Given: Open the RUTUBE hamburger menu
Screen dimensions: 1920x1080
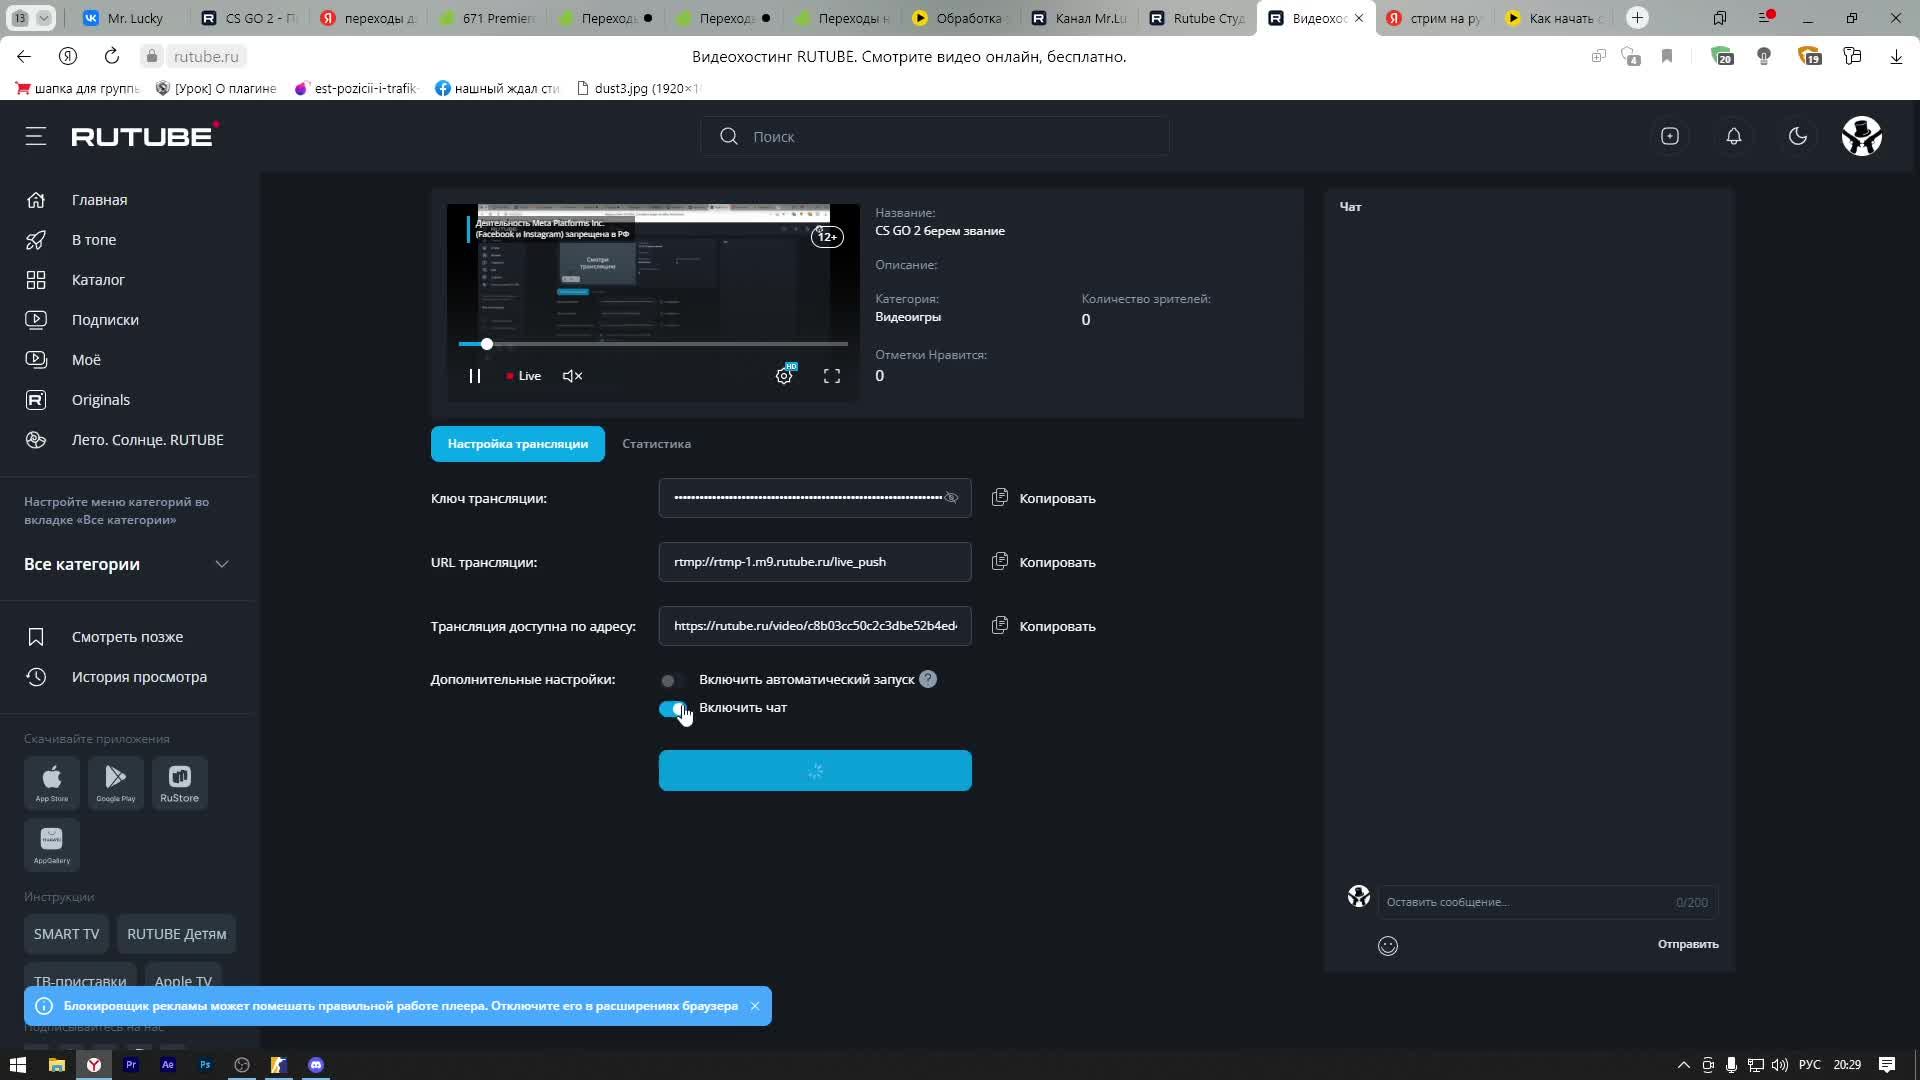Looking at the screenshot, I should [36, 136].
